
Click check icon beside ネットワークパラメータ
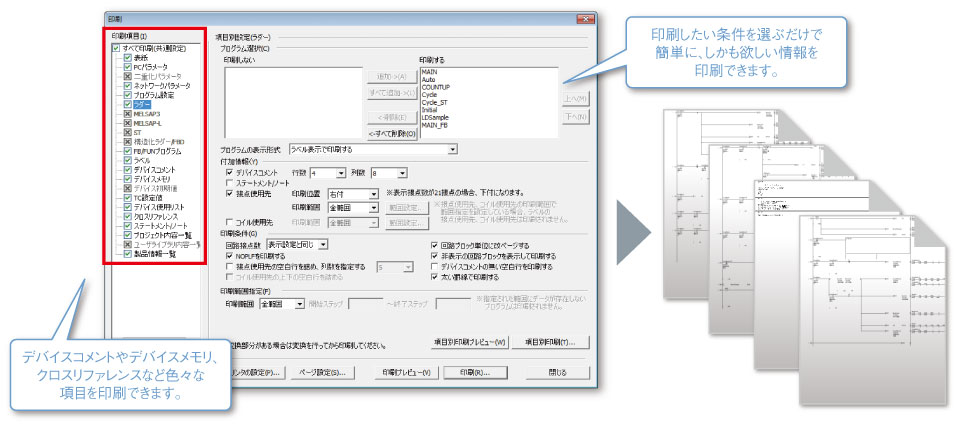click(127, 86)
